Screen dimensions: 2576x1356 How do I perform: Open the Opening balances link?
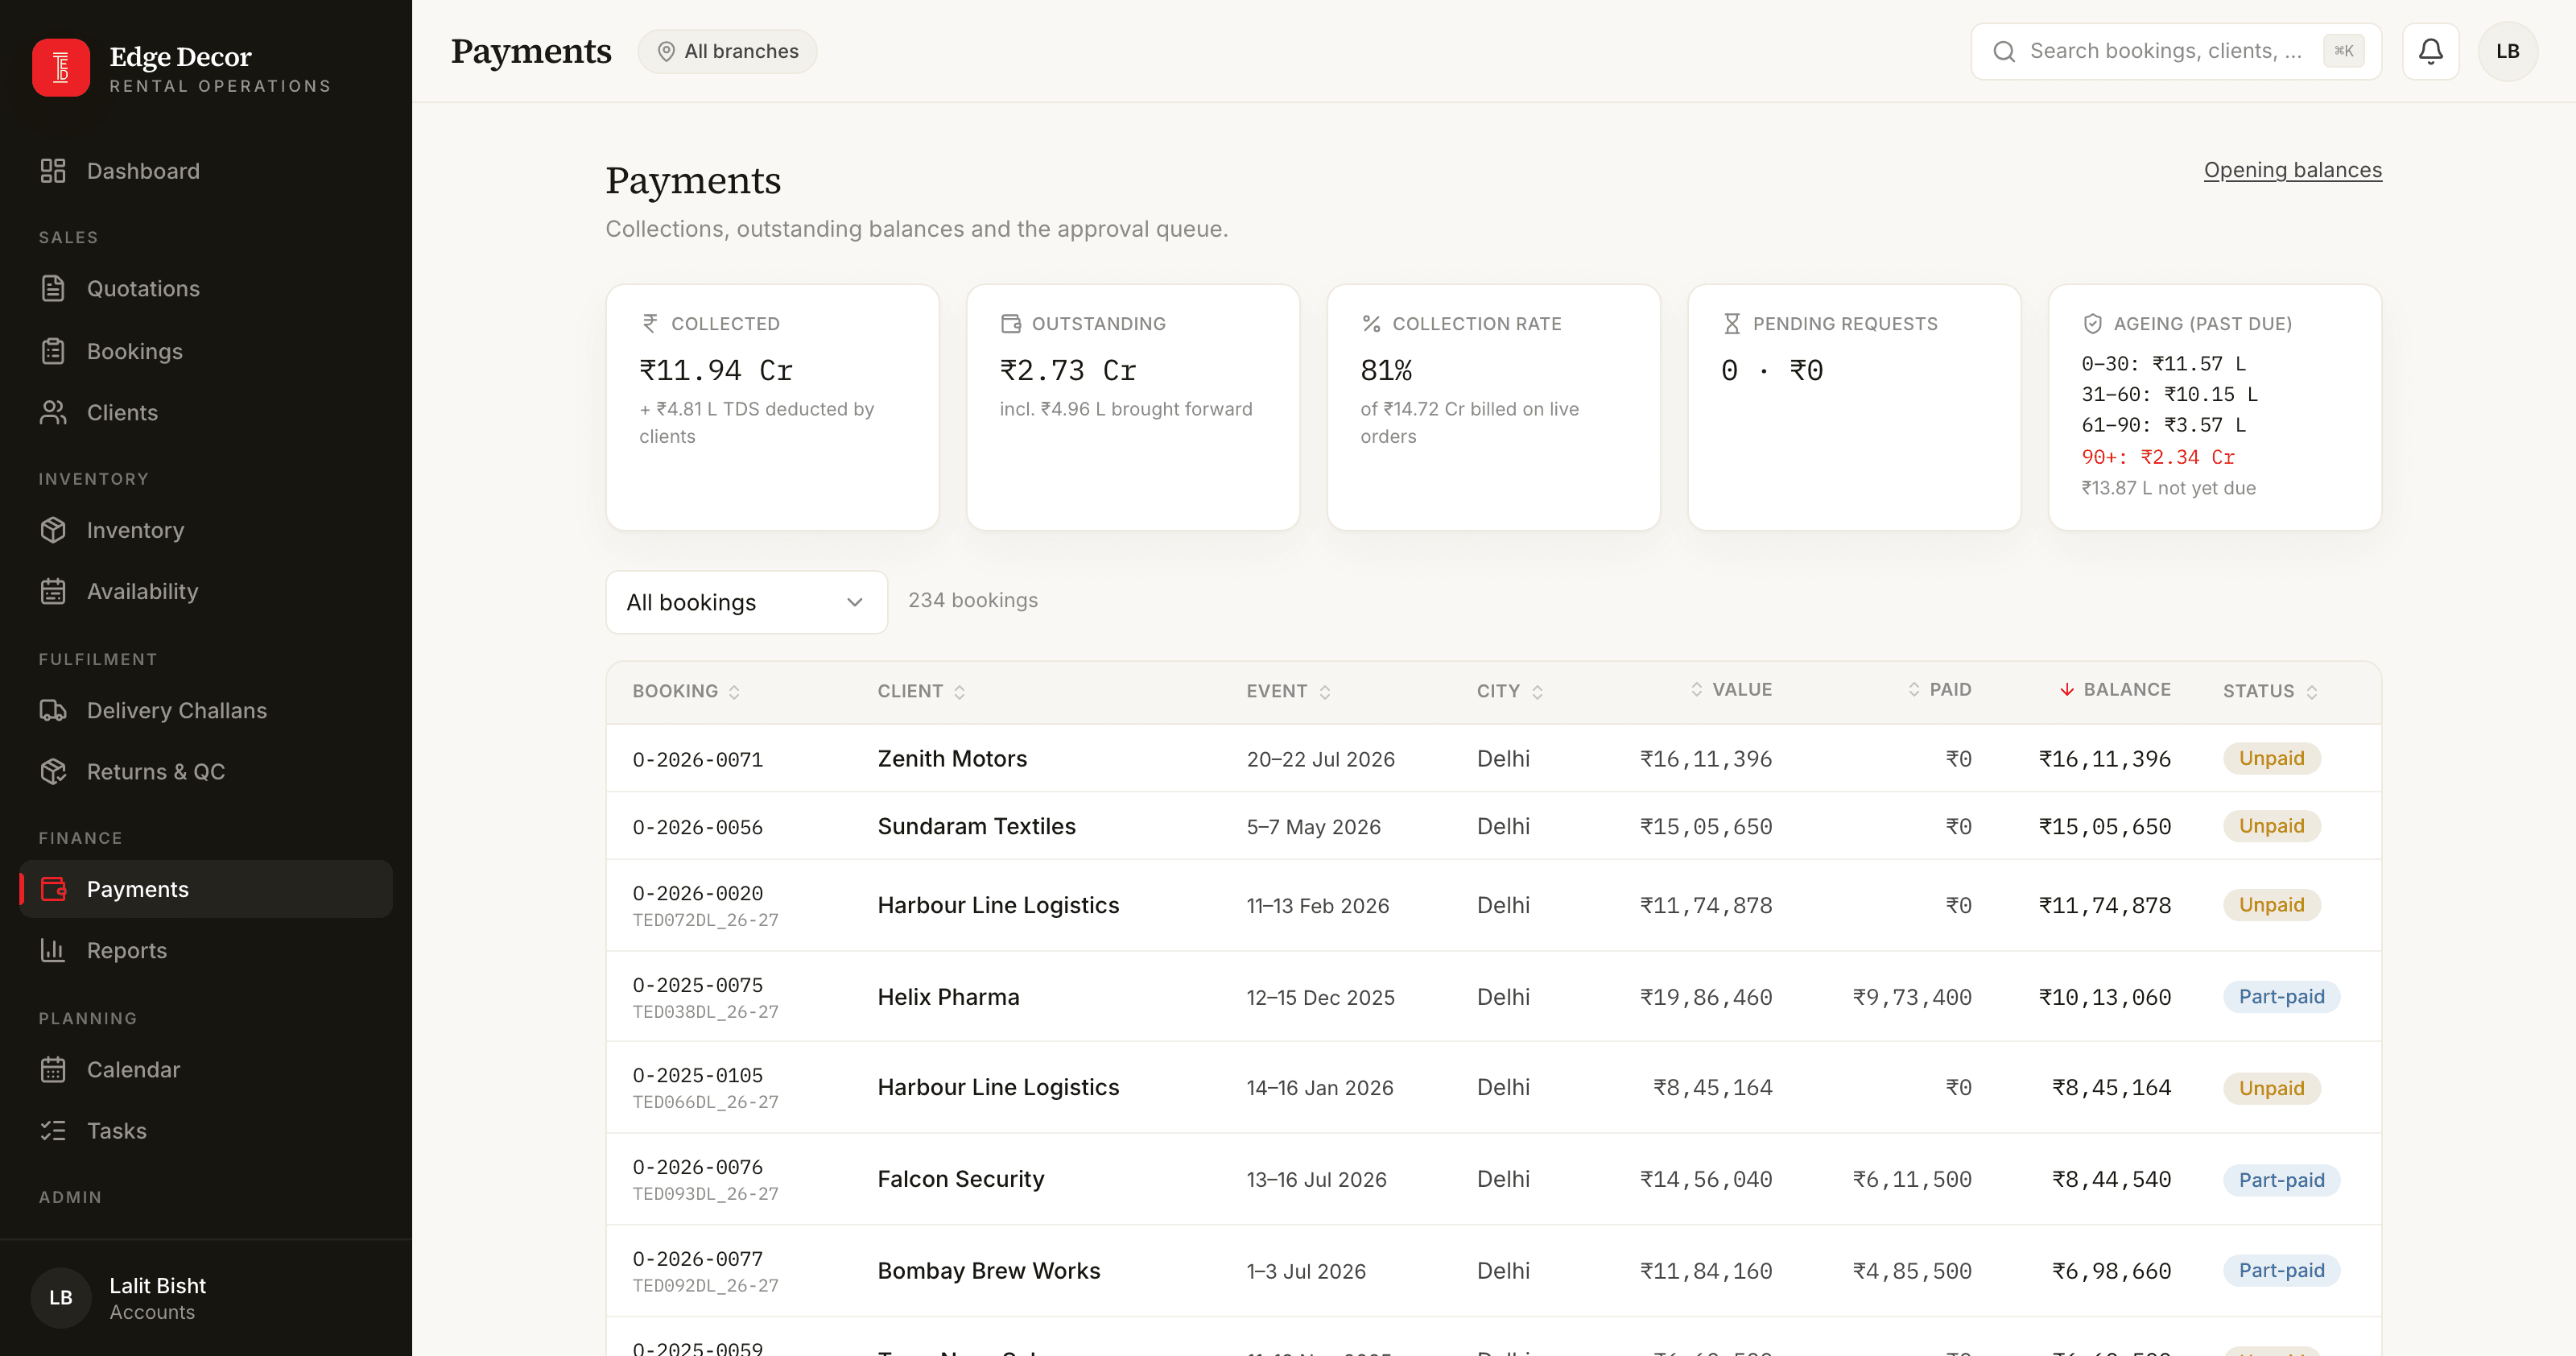click(2292, 170)
